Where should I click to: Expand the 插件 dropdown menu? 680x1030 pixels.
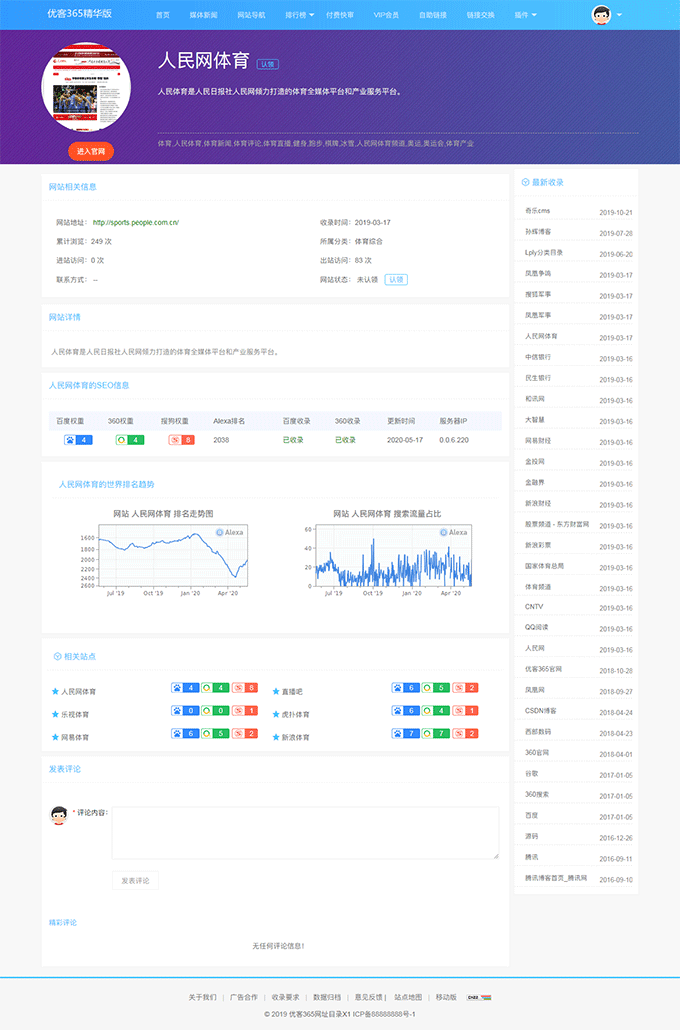coord(525,15)
